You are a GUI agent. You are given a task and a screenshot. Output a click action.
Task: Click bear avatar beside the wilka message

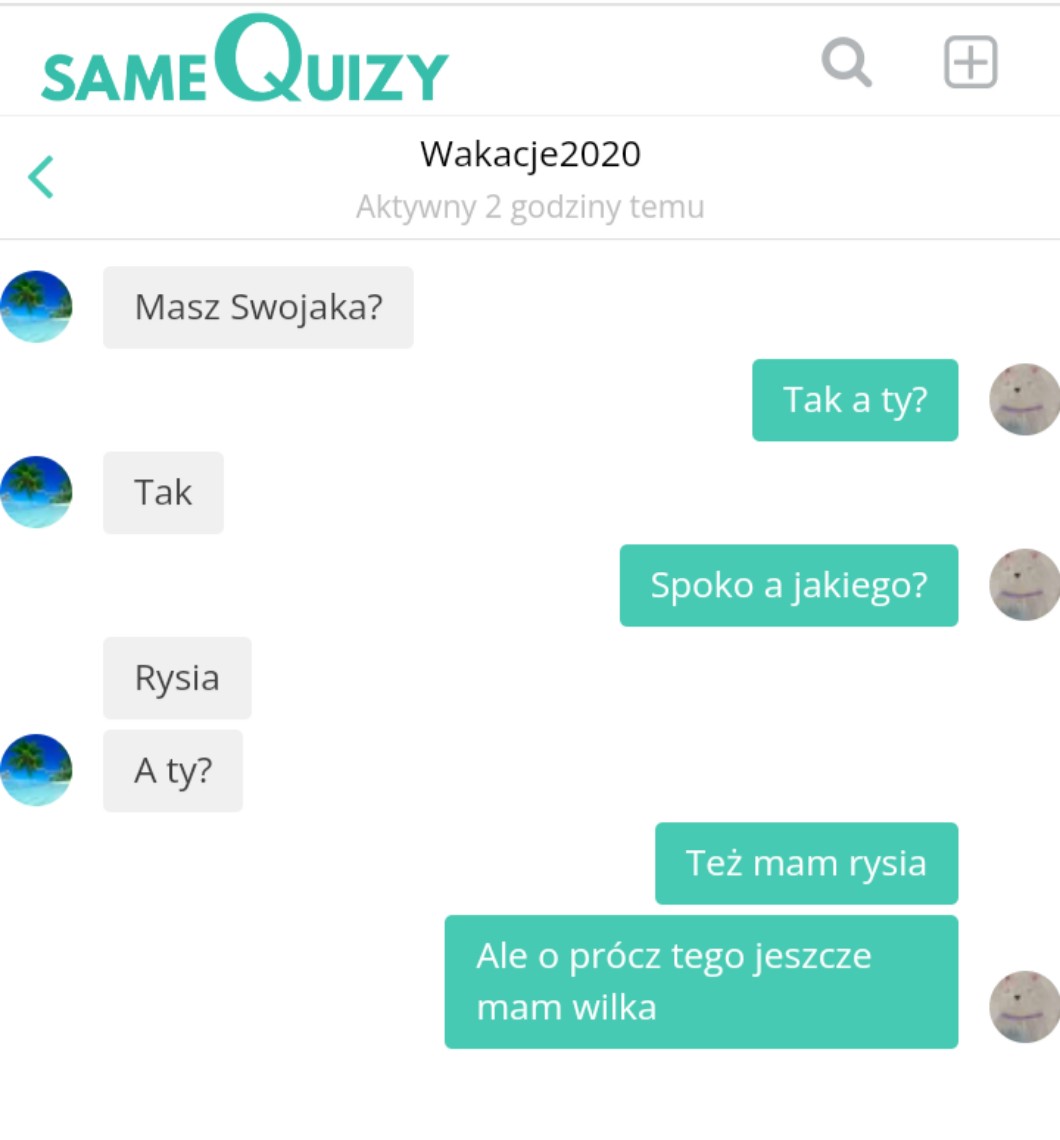click(1024, 1007)
